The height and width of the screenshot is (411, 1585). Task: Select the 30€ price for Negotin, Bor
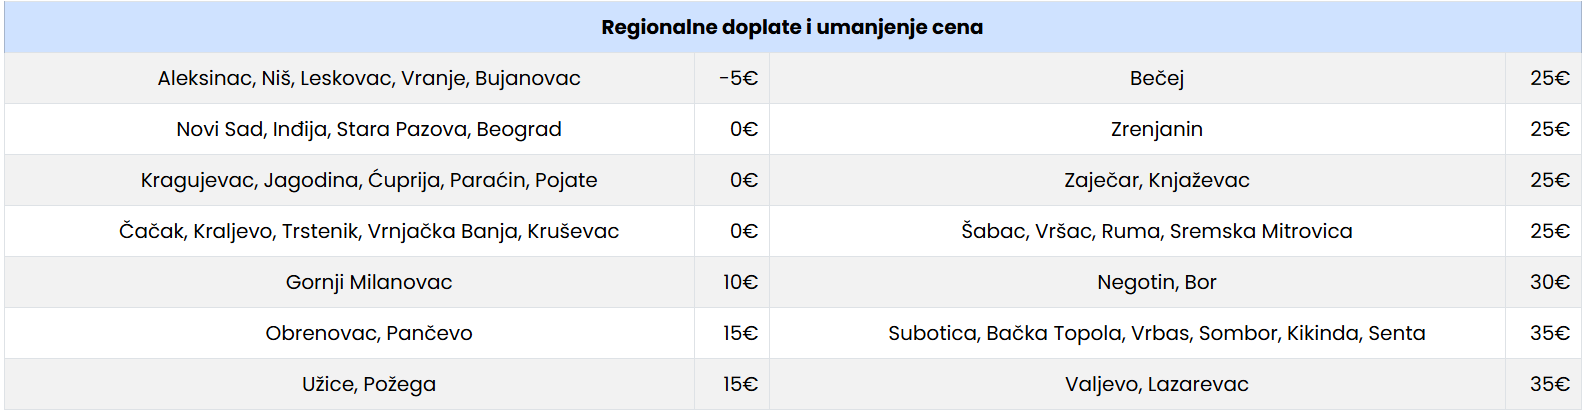pyautogui.click(x=1549, y=282)
